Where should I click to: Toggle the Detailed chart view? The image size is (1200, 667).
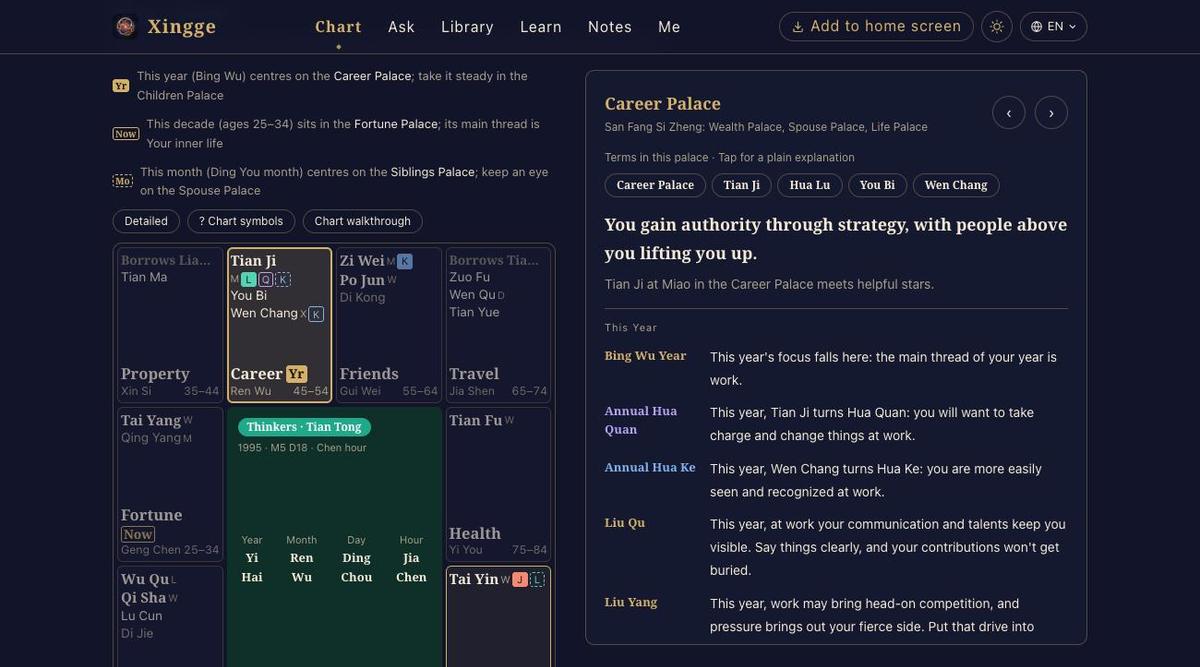[x=146, y=221]
